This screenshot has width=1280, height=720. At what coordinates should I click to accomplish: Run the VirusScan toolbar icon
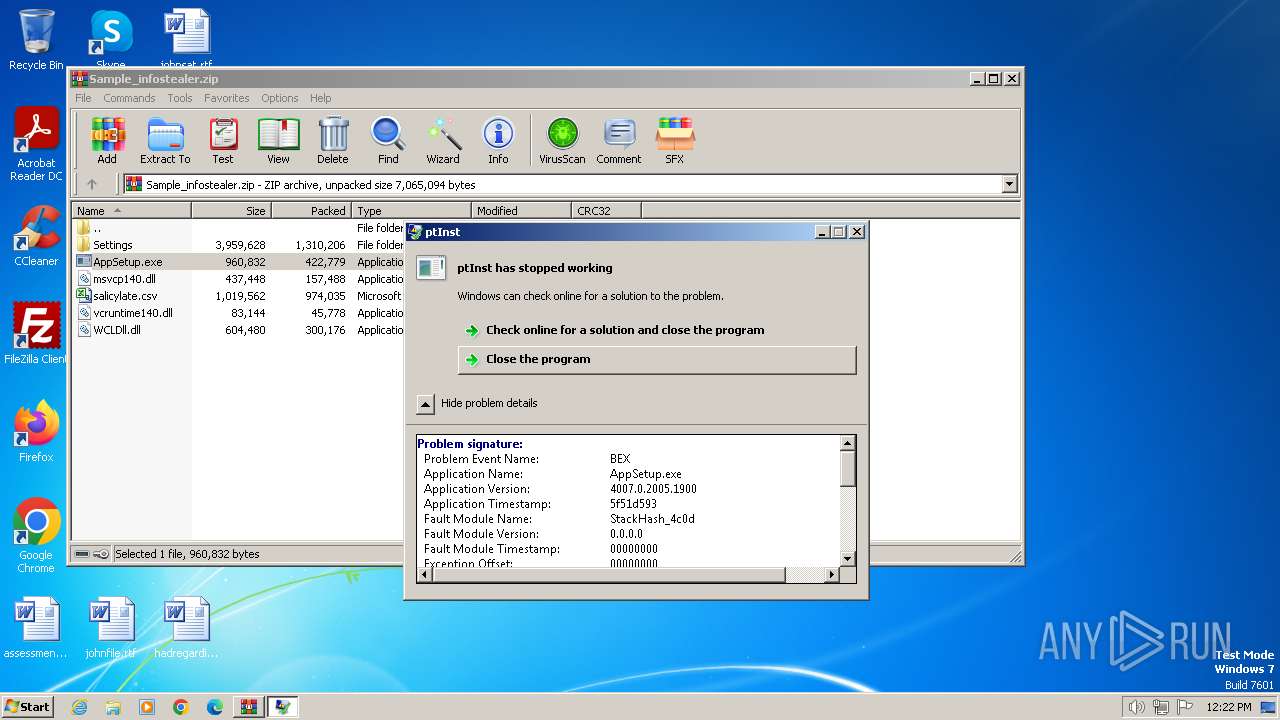(562, 141)
